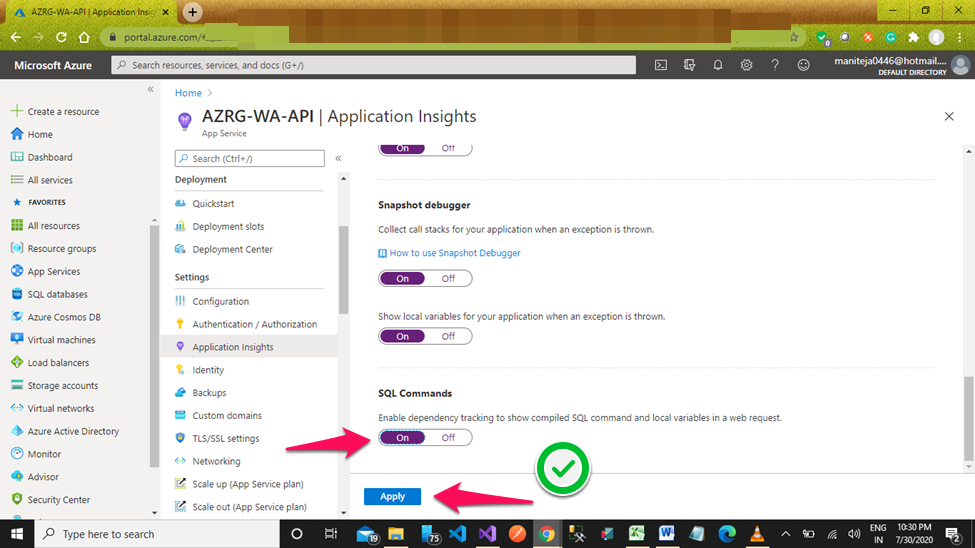Open the help question mark

pos(775,65)
